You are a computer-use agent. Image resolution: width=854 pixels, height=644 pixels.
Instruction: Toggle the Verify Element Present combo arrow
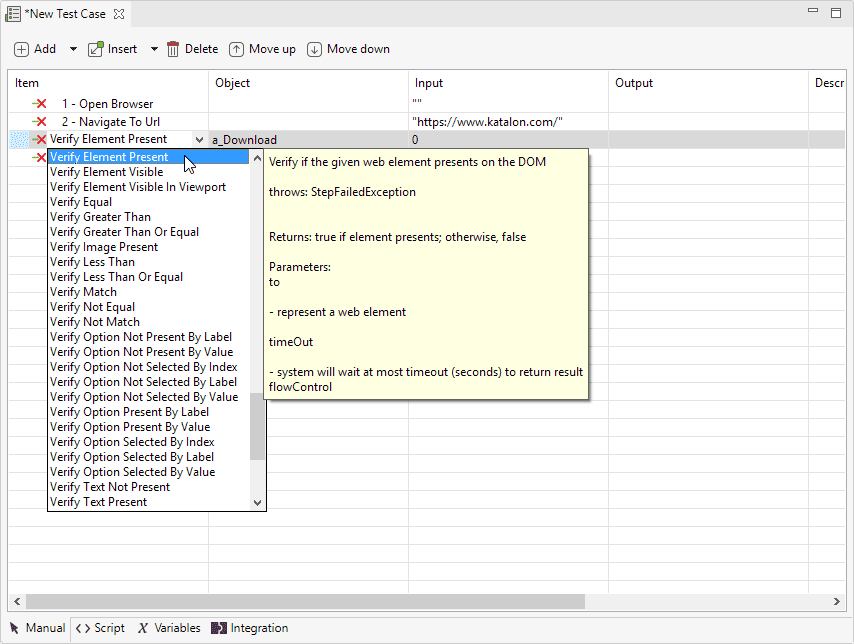click(199, 139)
